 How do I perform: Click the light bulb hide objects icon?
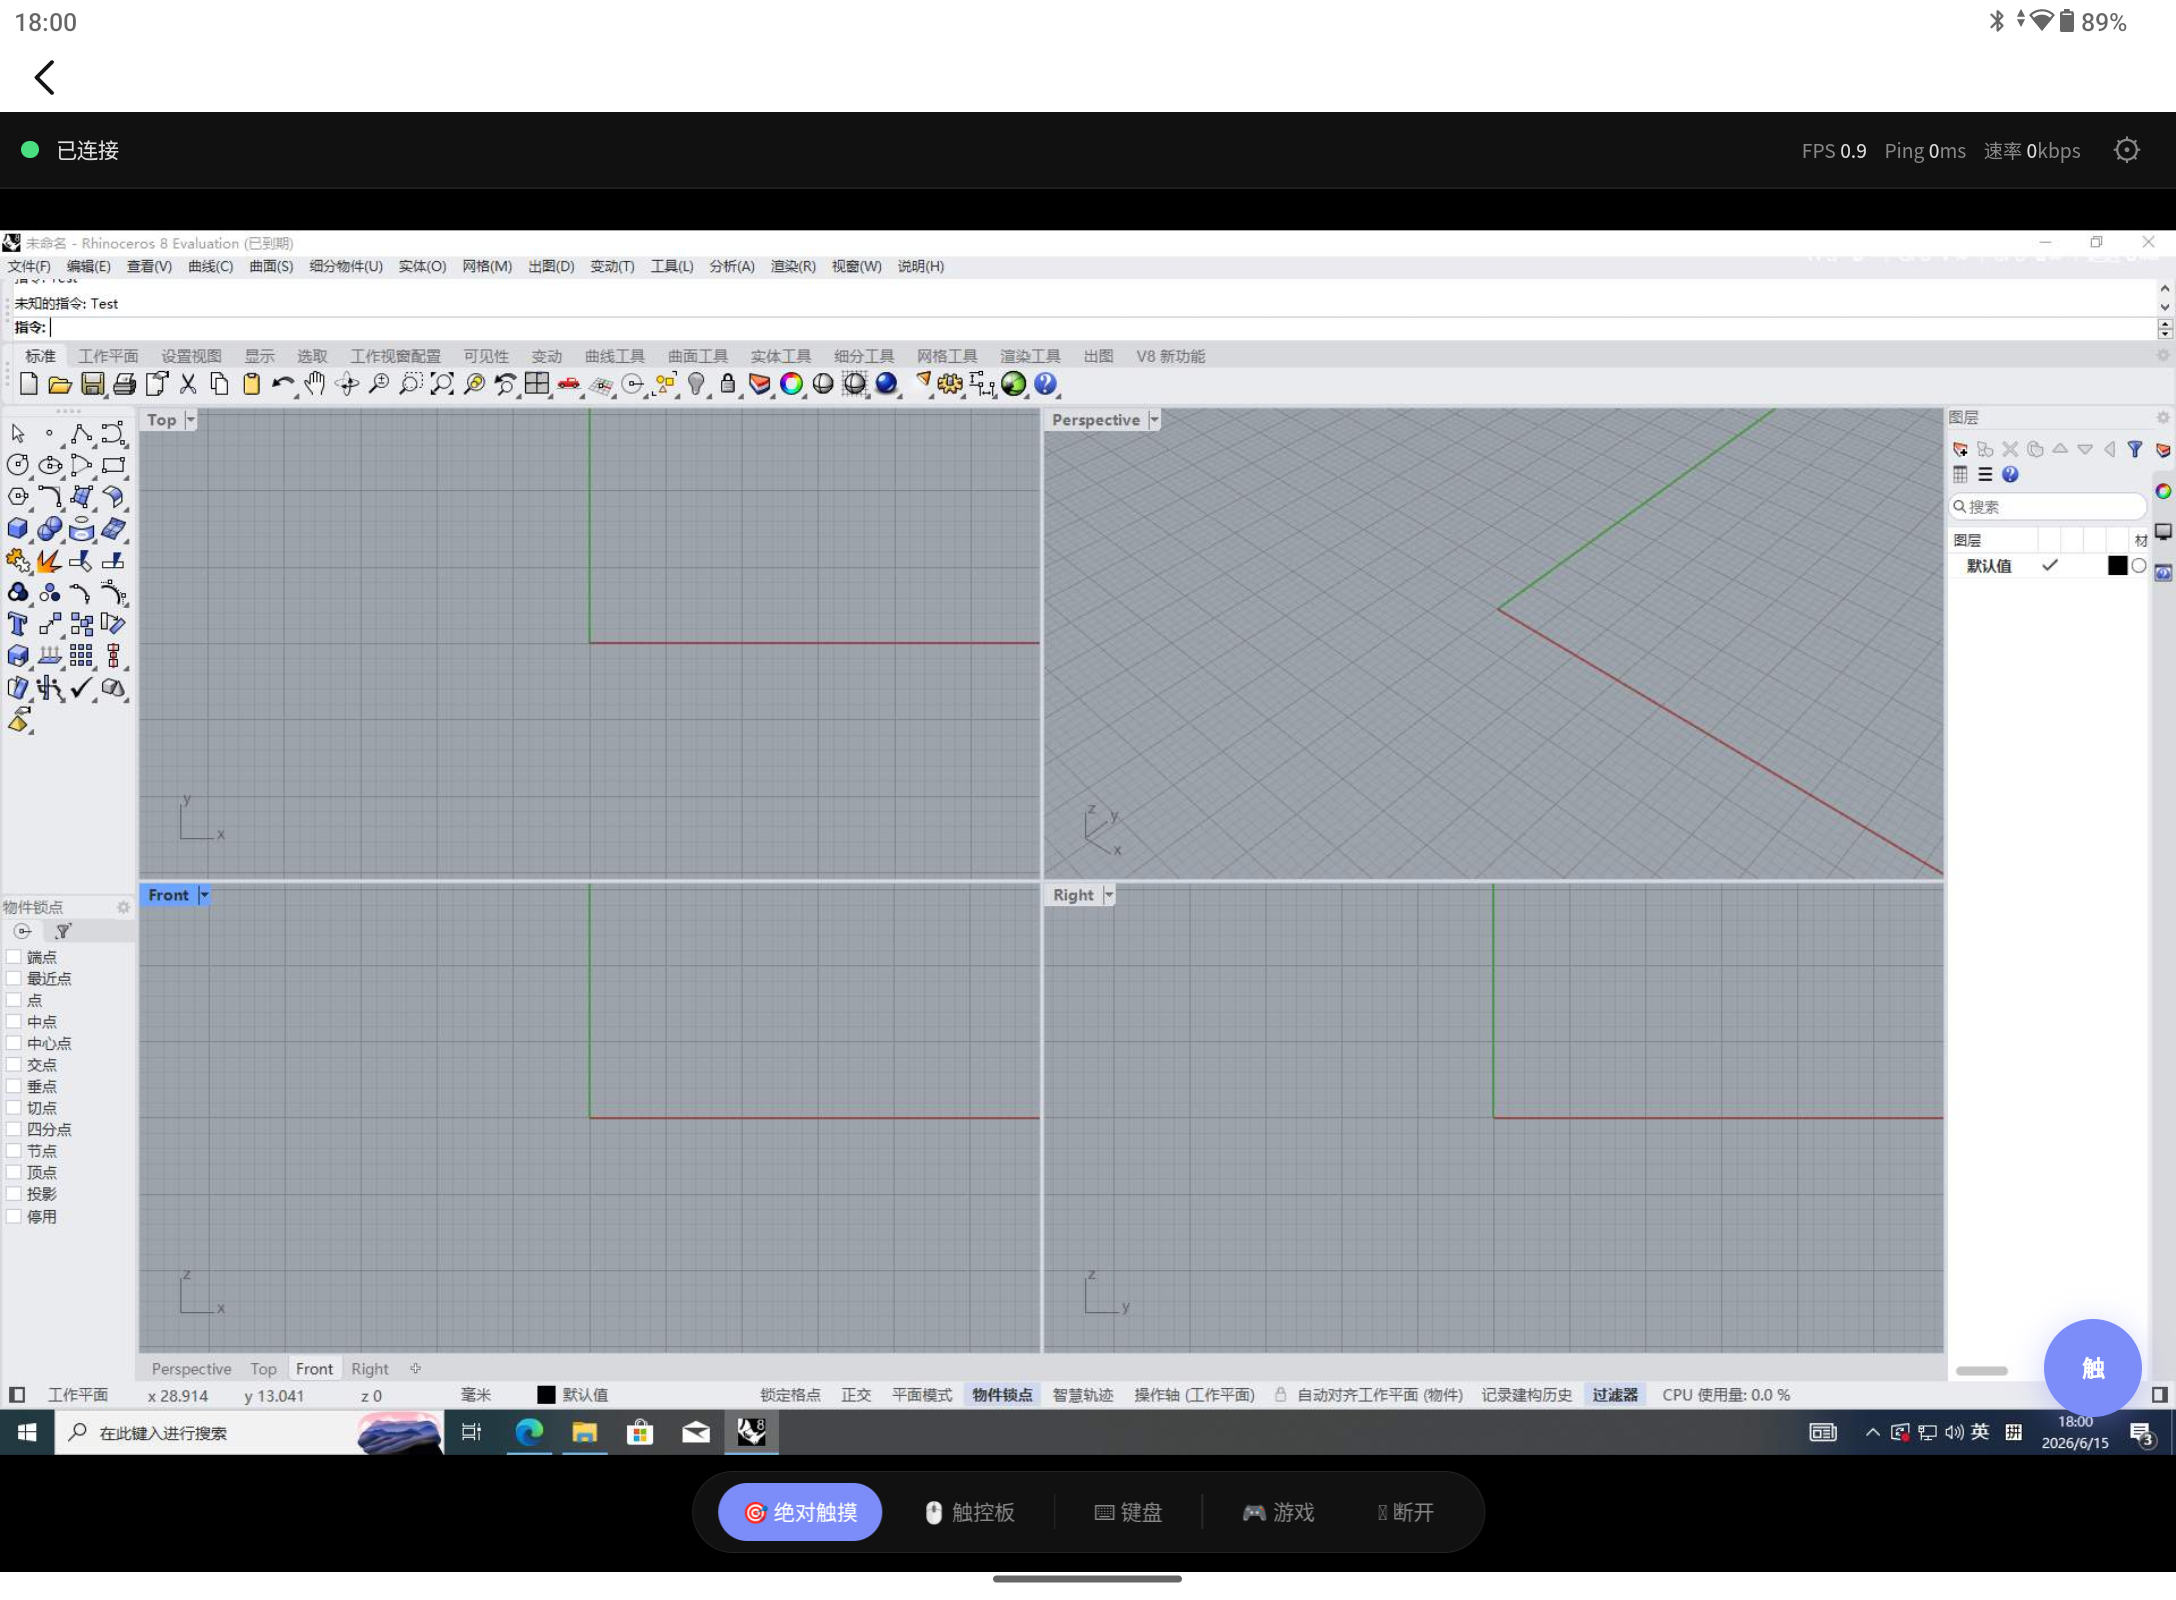point(696,384)
